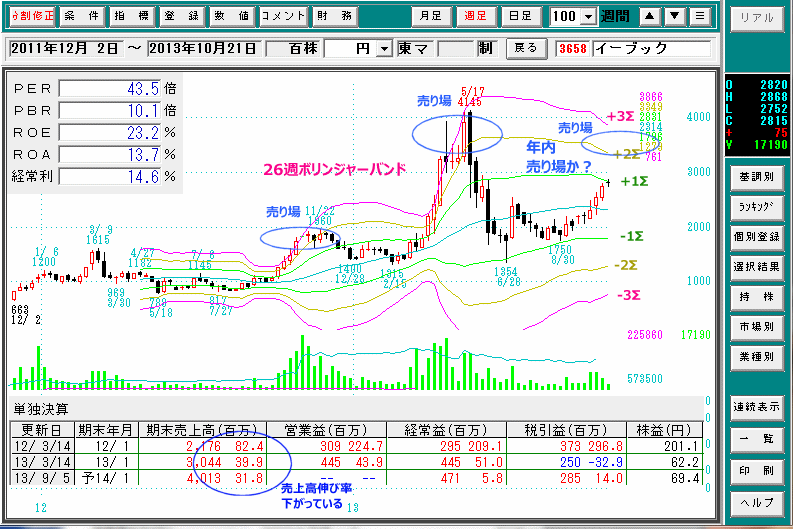Click the up triangle arrow button
Image resolution: width=793 pixels, height=529 pixels.
[x=650, y=16]
